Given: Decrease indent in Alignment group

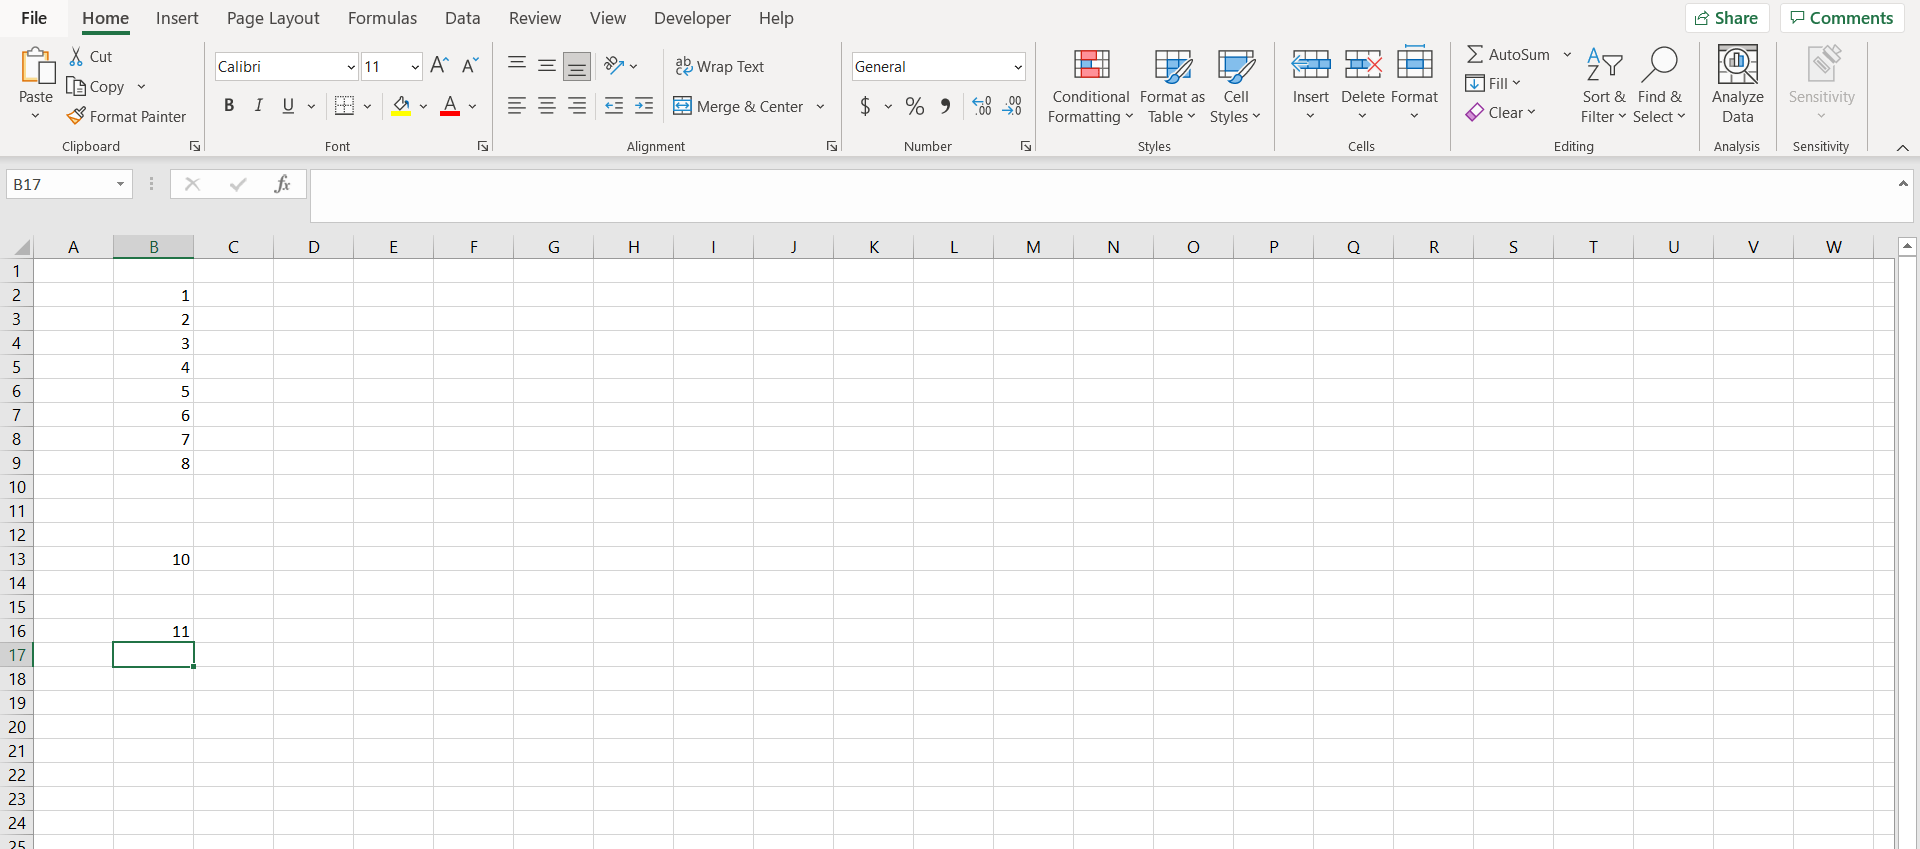Looking at the screenshot, I should pyautogui.click(x=614, y=106).
